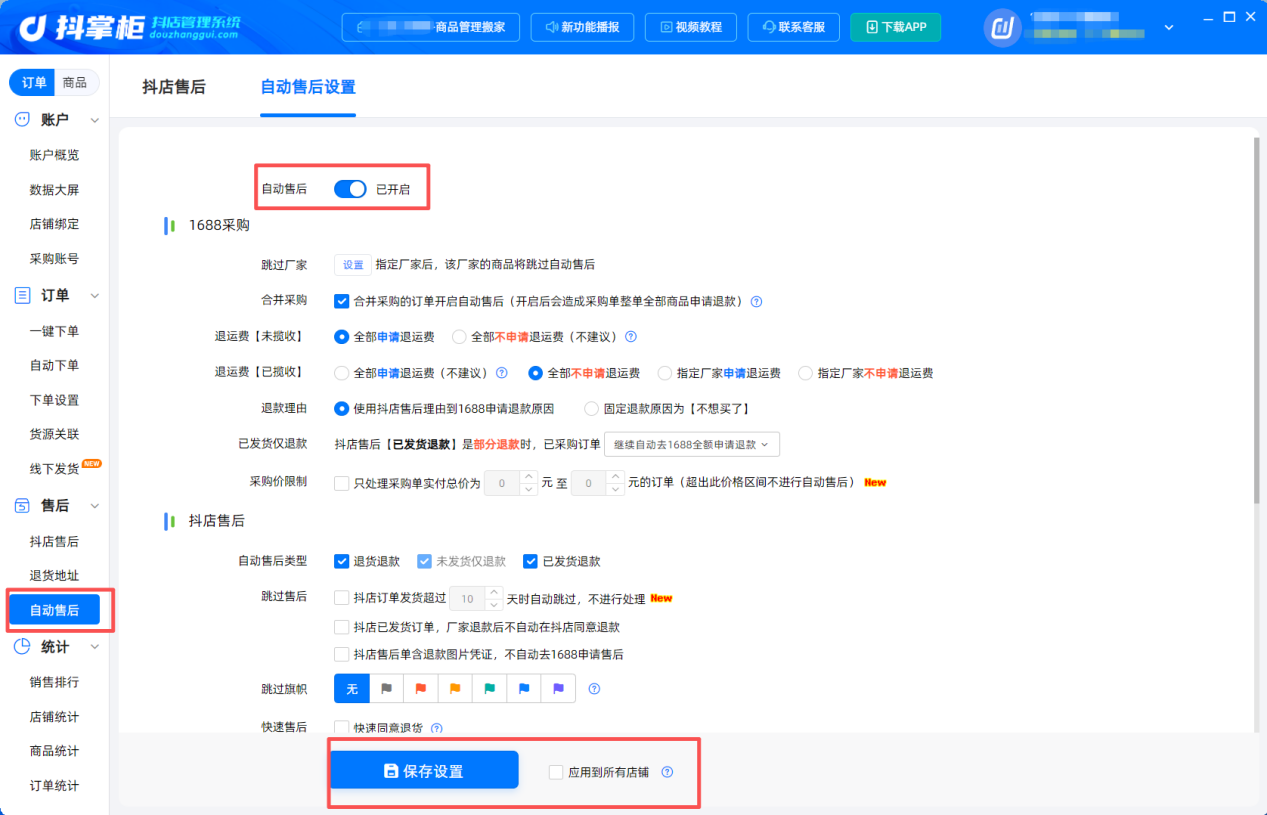Click the 抖掌柜 logo icon
Viewport: 1267px width, 815px height.
32,26
